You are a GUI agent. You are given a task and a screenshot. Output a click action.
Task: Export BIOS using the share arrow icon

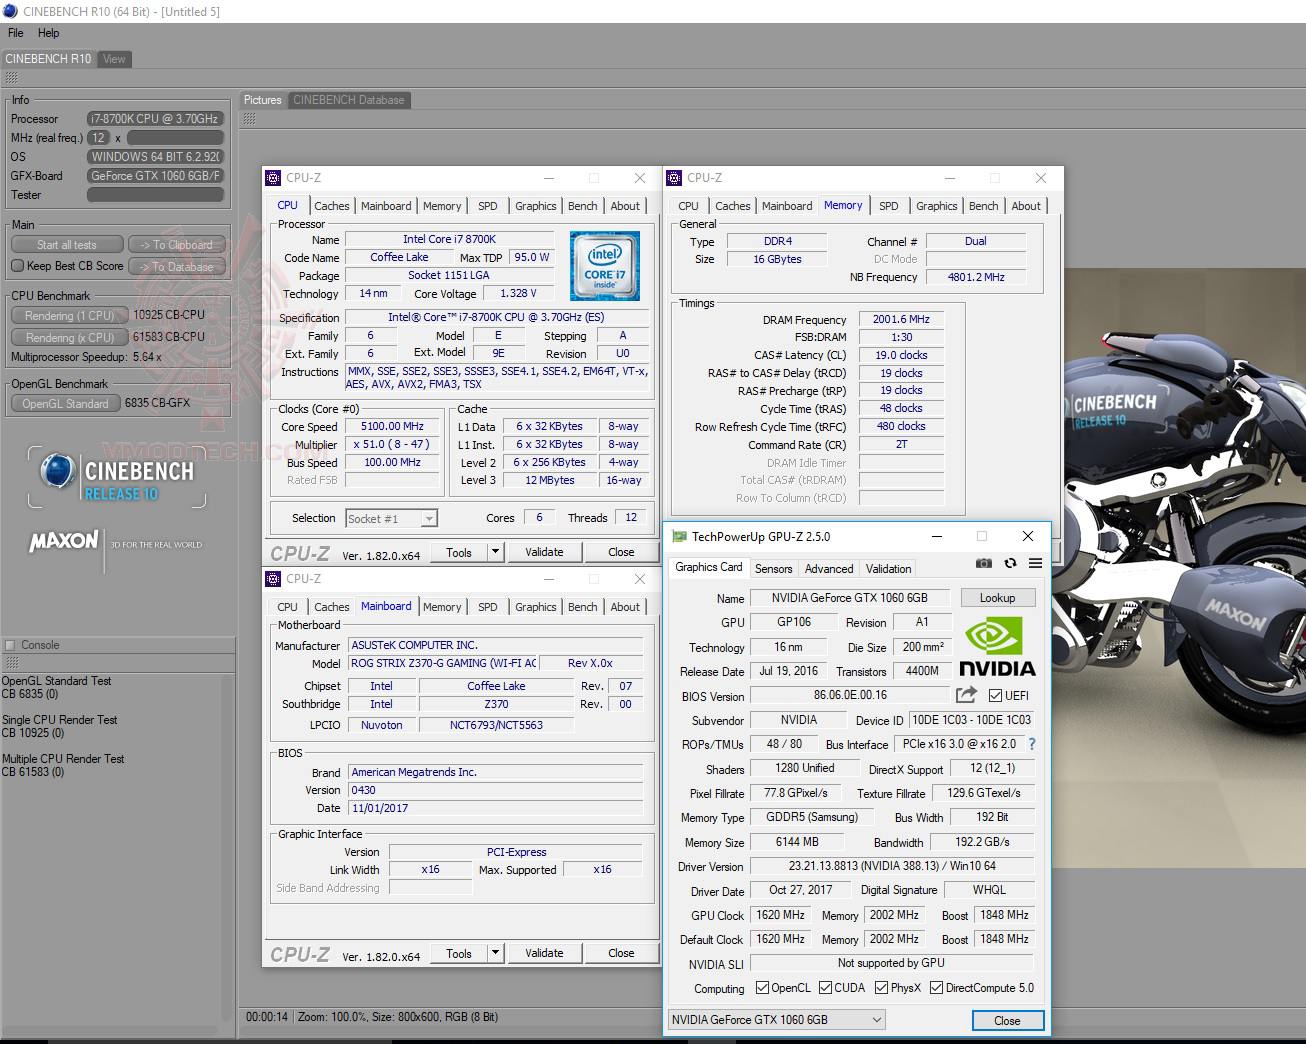[965, 694]
